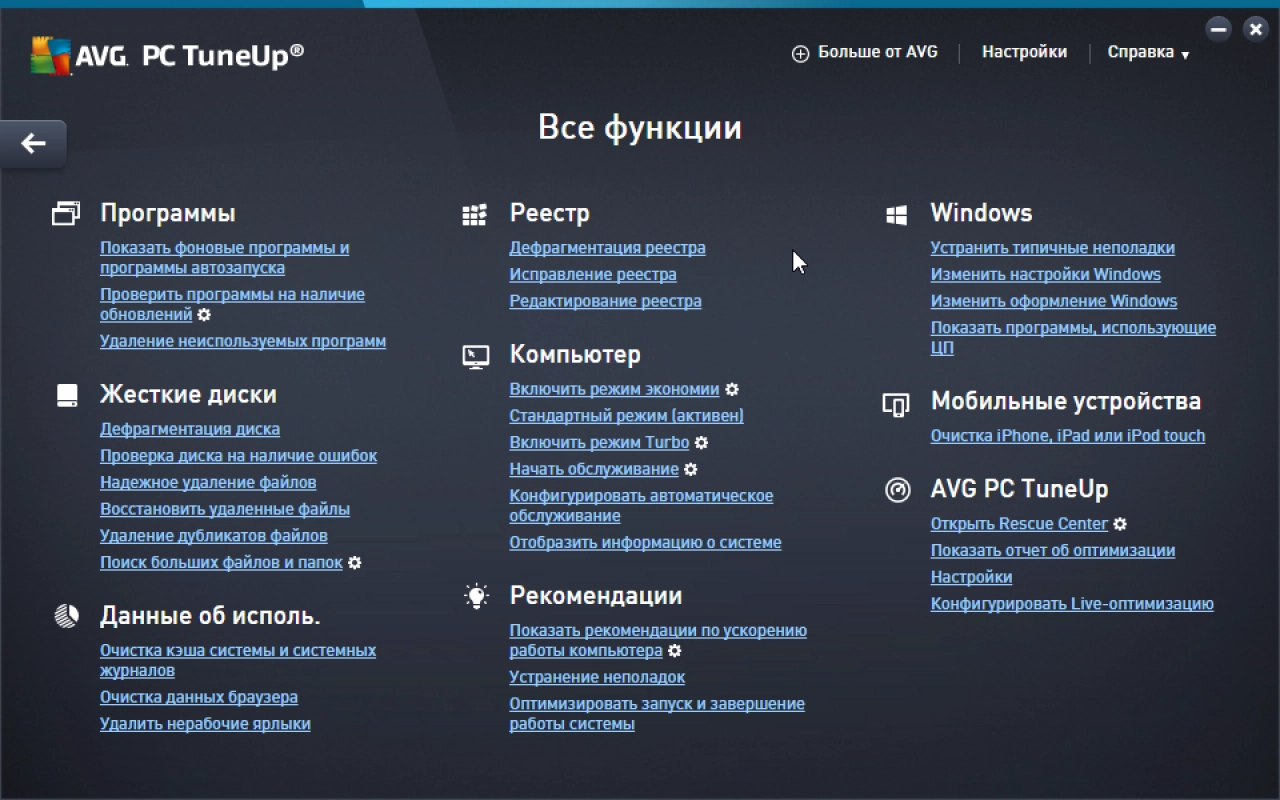This screenshot has height=800, width=1280.
Task: Open Проверка диска на наличие ошибок
Action: 239,456
